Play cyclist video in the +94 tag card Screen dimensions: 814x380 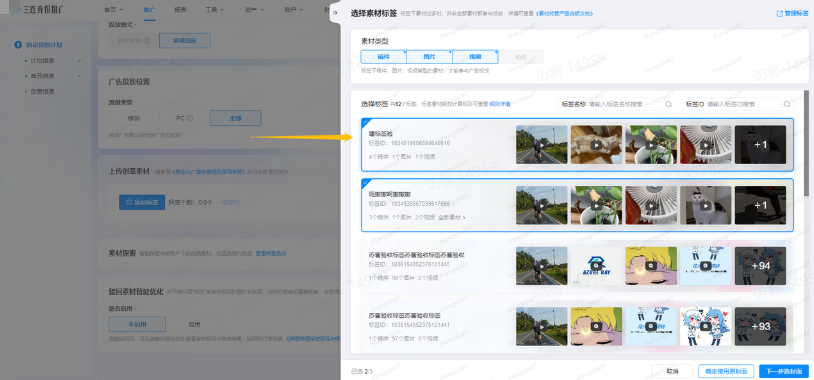tap(541, 266)
